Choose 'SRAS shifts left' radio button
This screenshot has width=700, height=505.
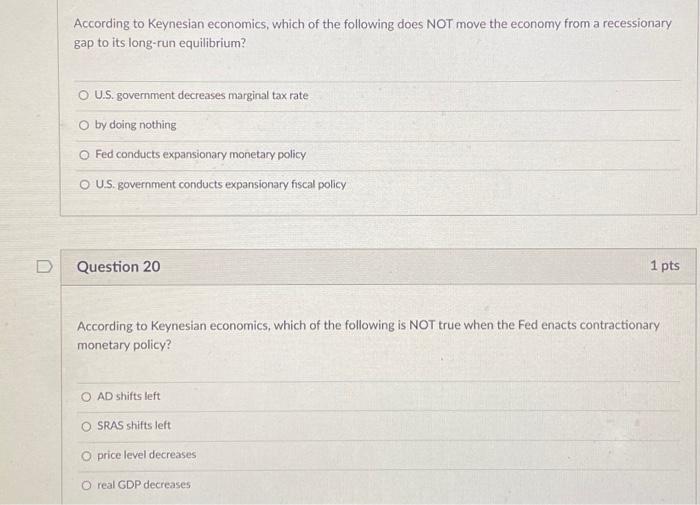tap(86, 426)
